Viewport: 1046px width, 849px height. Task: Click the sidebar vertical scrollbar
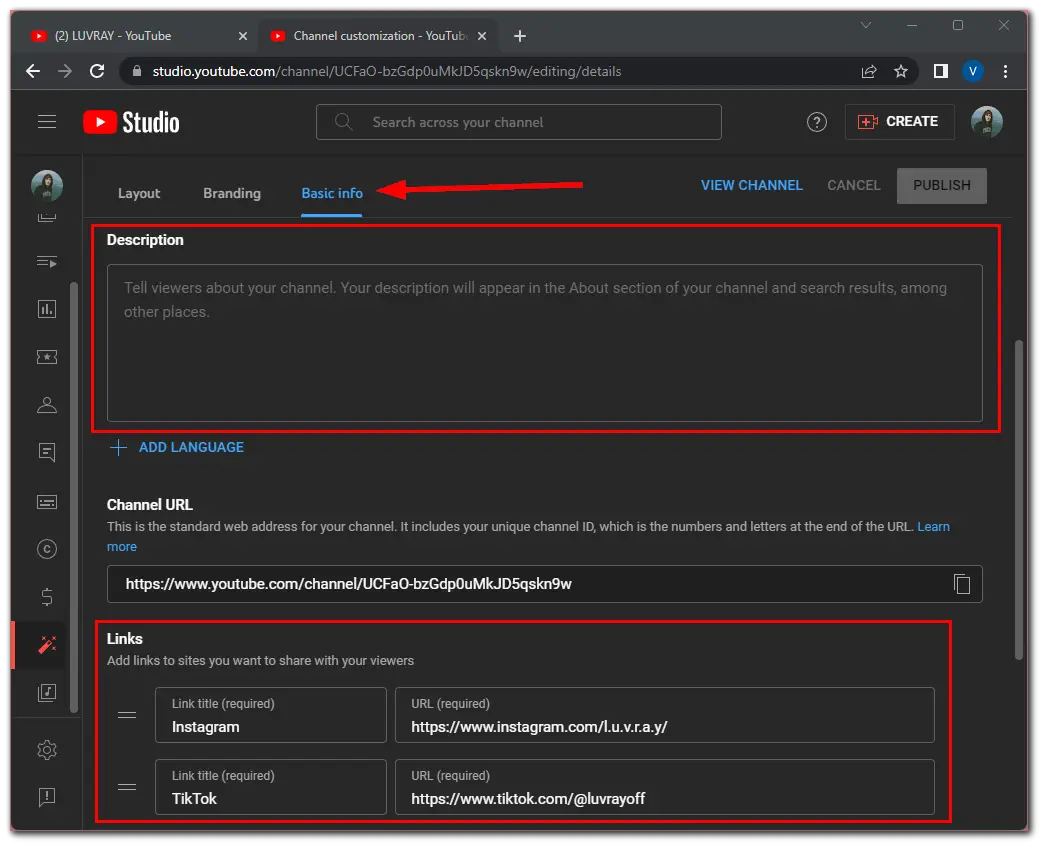(74, 497)
